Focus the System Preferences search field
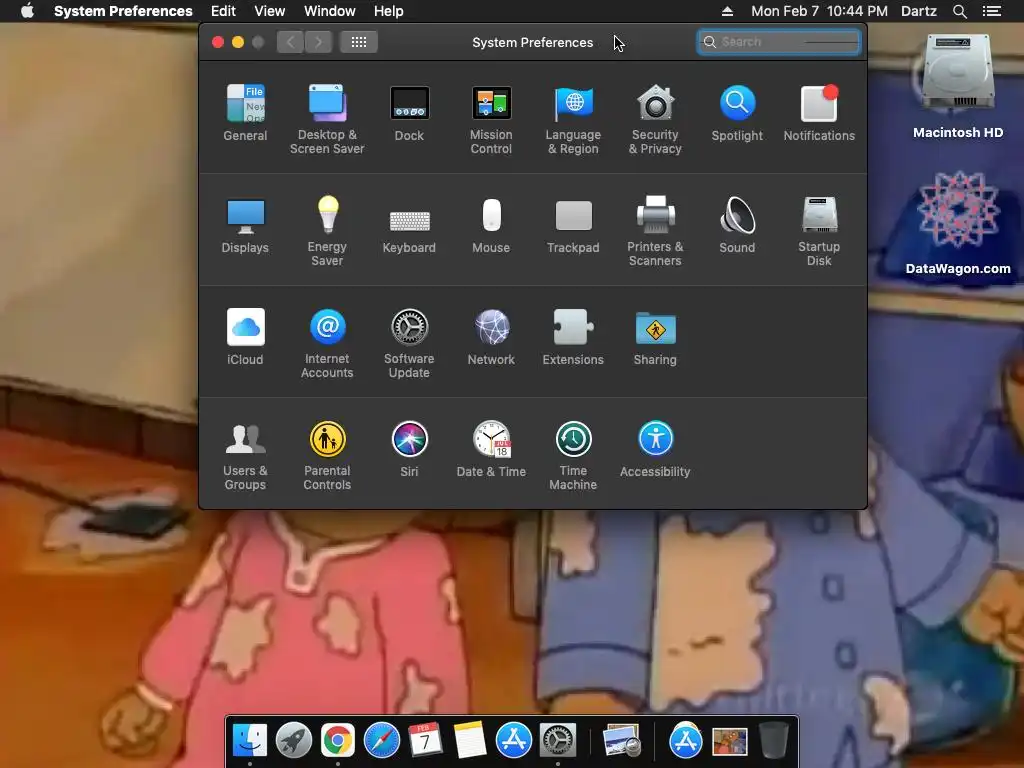This screenshot has width=1024, height=768. pyautogui.click(x=778, y=42)
